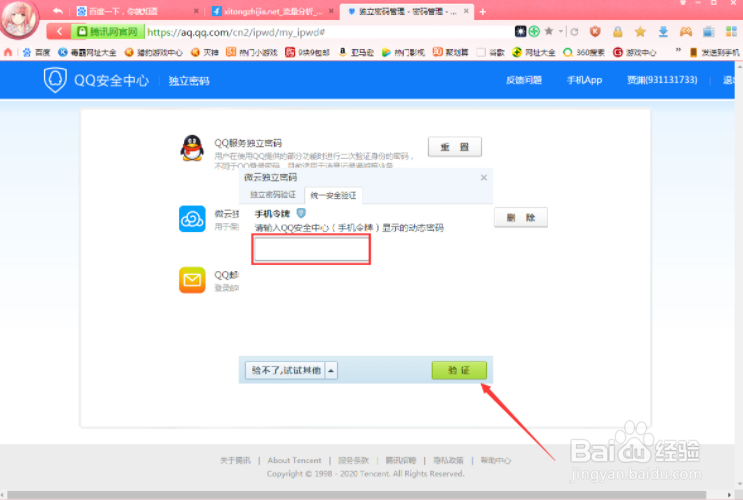Click the 验不了,试试其他 button
Image resolution: width=743 pixels, height=500 pixels.
click(x=286, y=370)
